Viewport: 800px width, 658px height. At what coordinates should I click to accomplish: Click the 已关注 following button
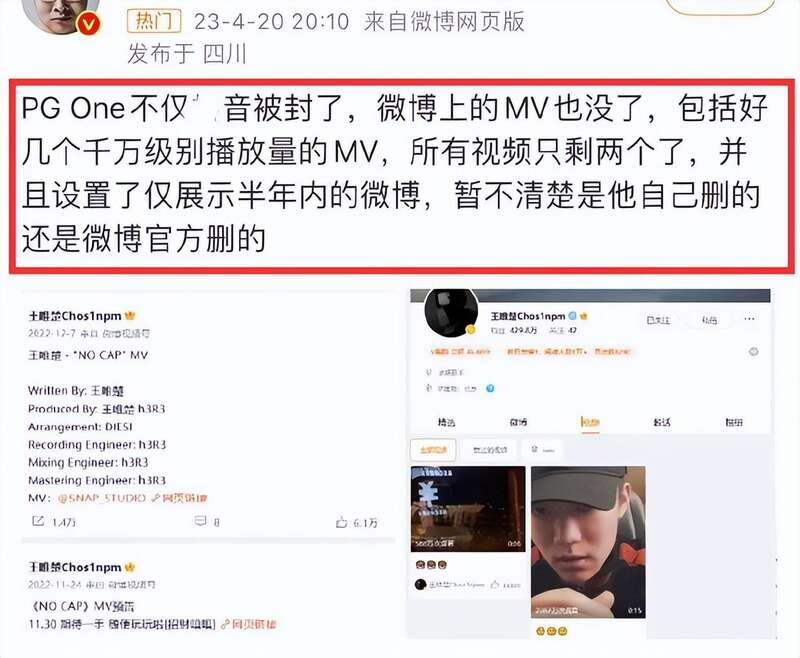[x=658, y=320]
